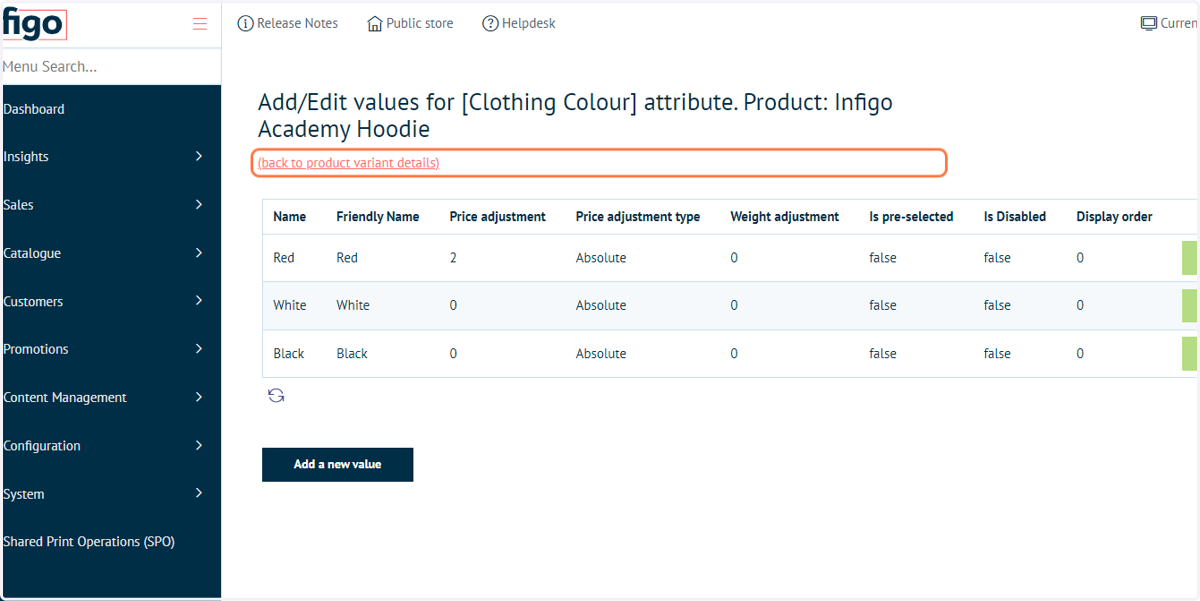This screenshot has width=1200, height=601.
Task: Click the monitor icon at top right
Action: [1149, 23]
